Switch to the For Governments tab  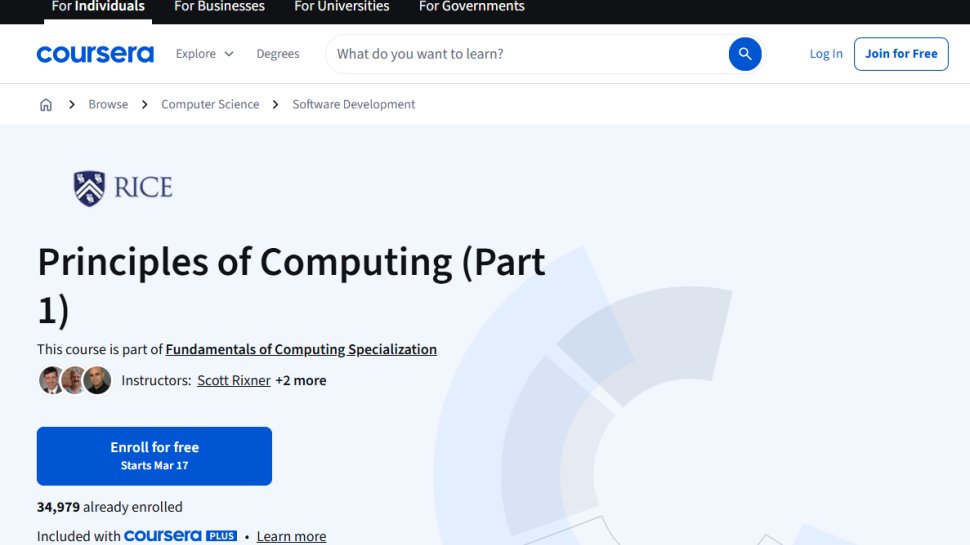point(471,7)
